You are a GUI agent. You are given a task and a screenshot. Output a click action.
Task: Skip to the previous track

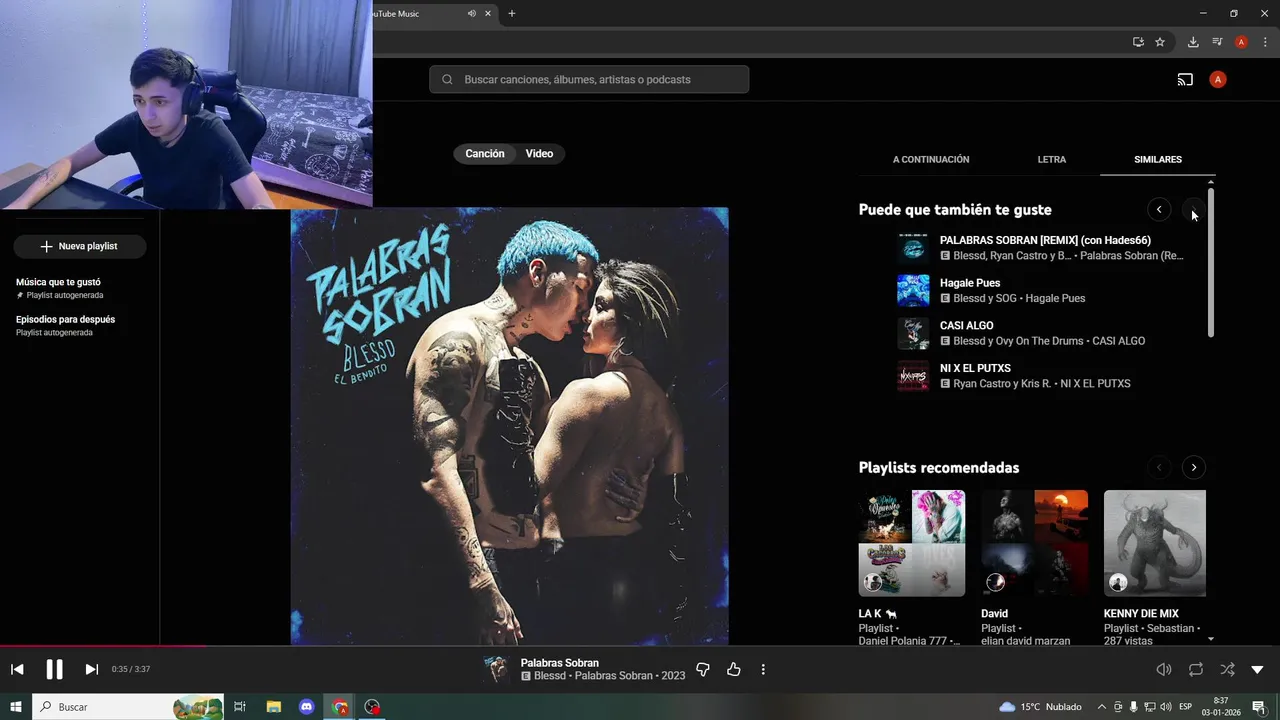click(17, 669)
